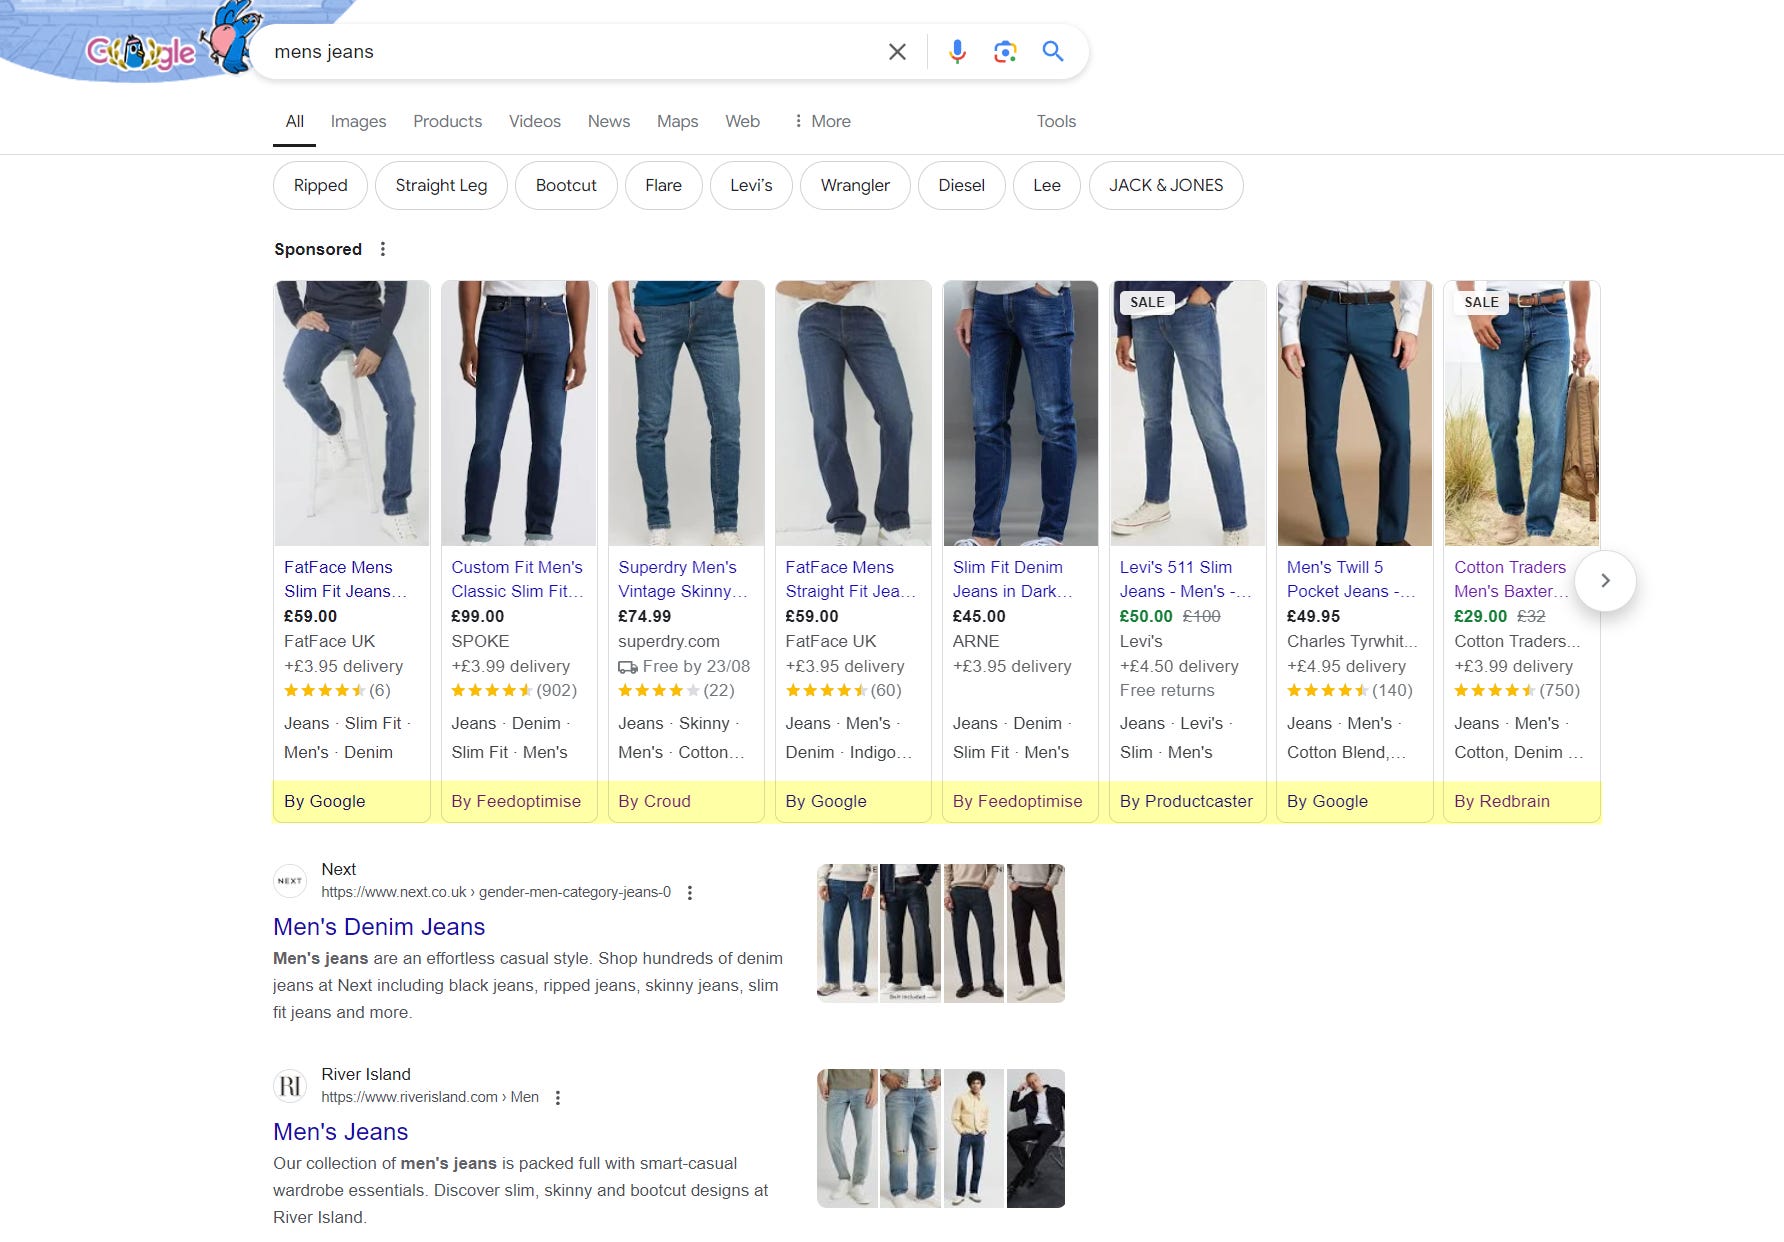Open the Levi's 511 Slim Jeans link
The height and width of the screenshot is (1242, 1784).
[x=1185, y=579]
